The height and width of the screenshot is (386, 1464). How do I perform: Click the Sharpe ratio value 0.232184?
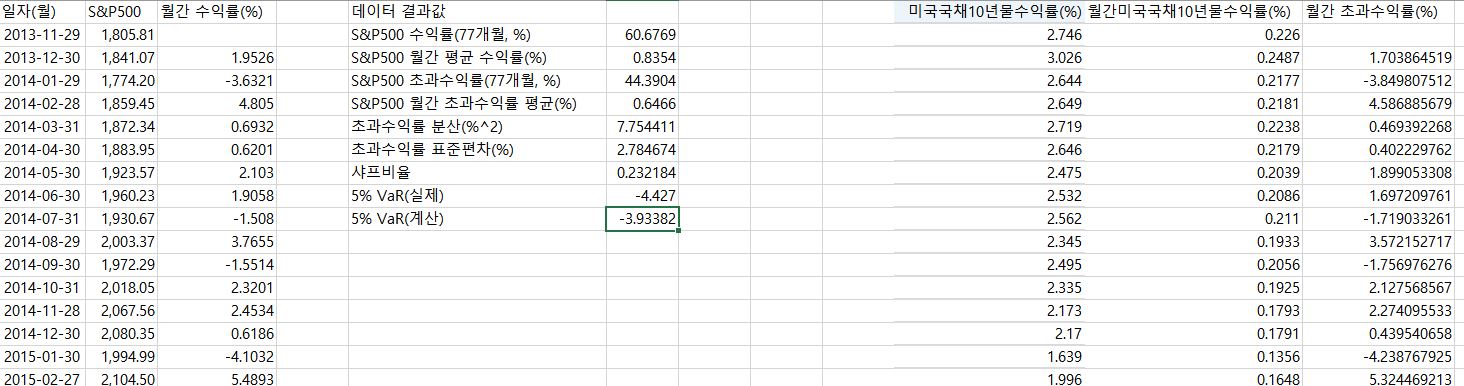coord(642,172)
